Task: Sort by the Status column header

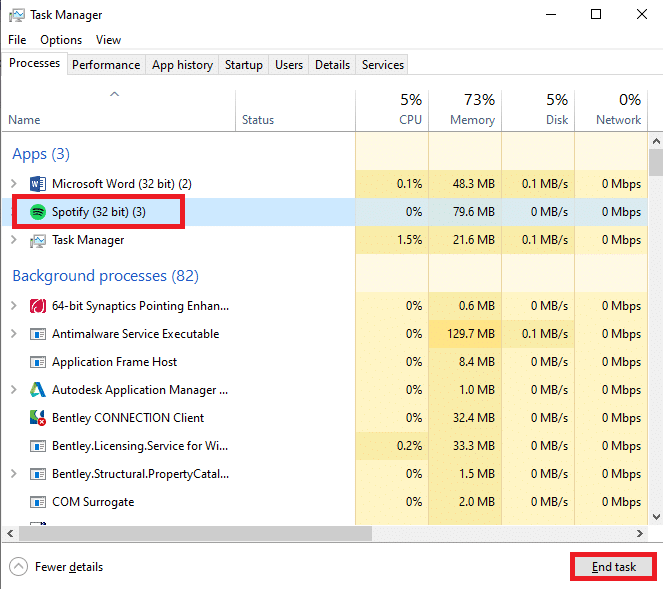Action: [x=295, y=110]
